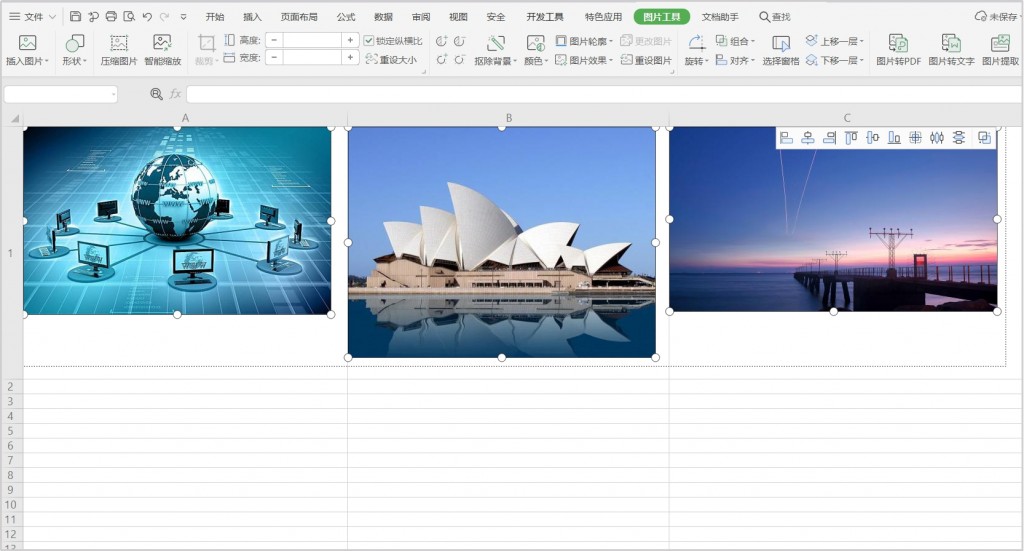Switch to Data (数据) tab
This screenshot has width=1024, height=551.
[x=383, y=16]
